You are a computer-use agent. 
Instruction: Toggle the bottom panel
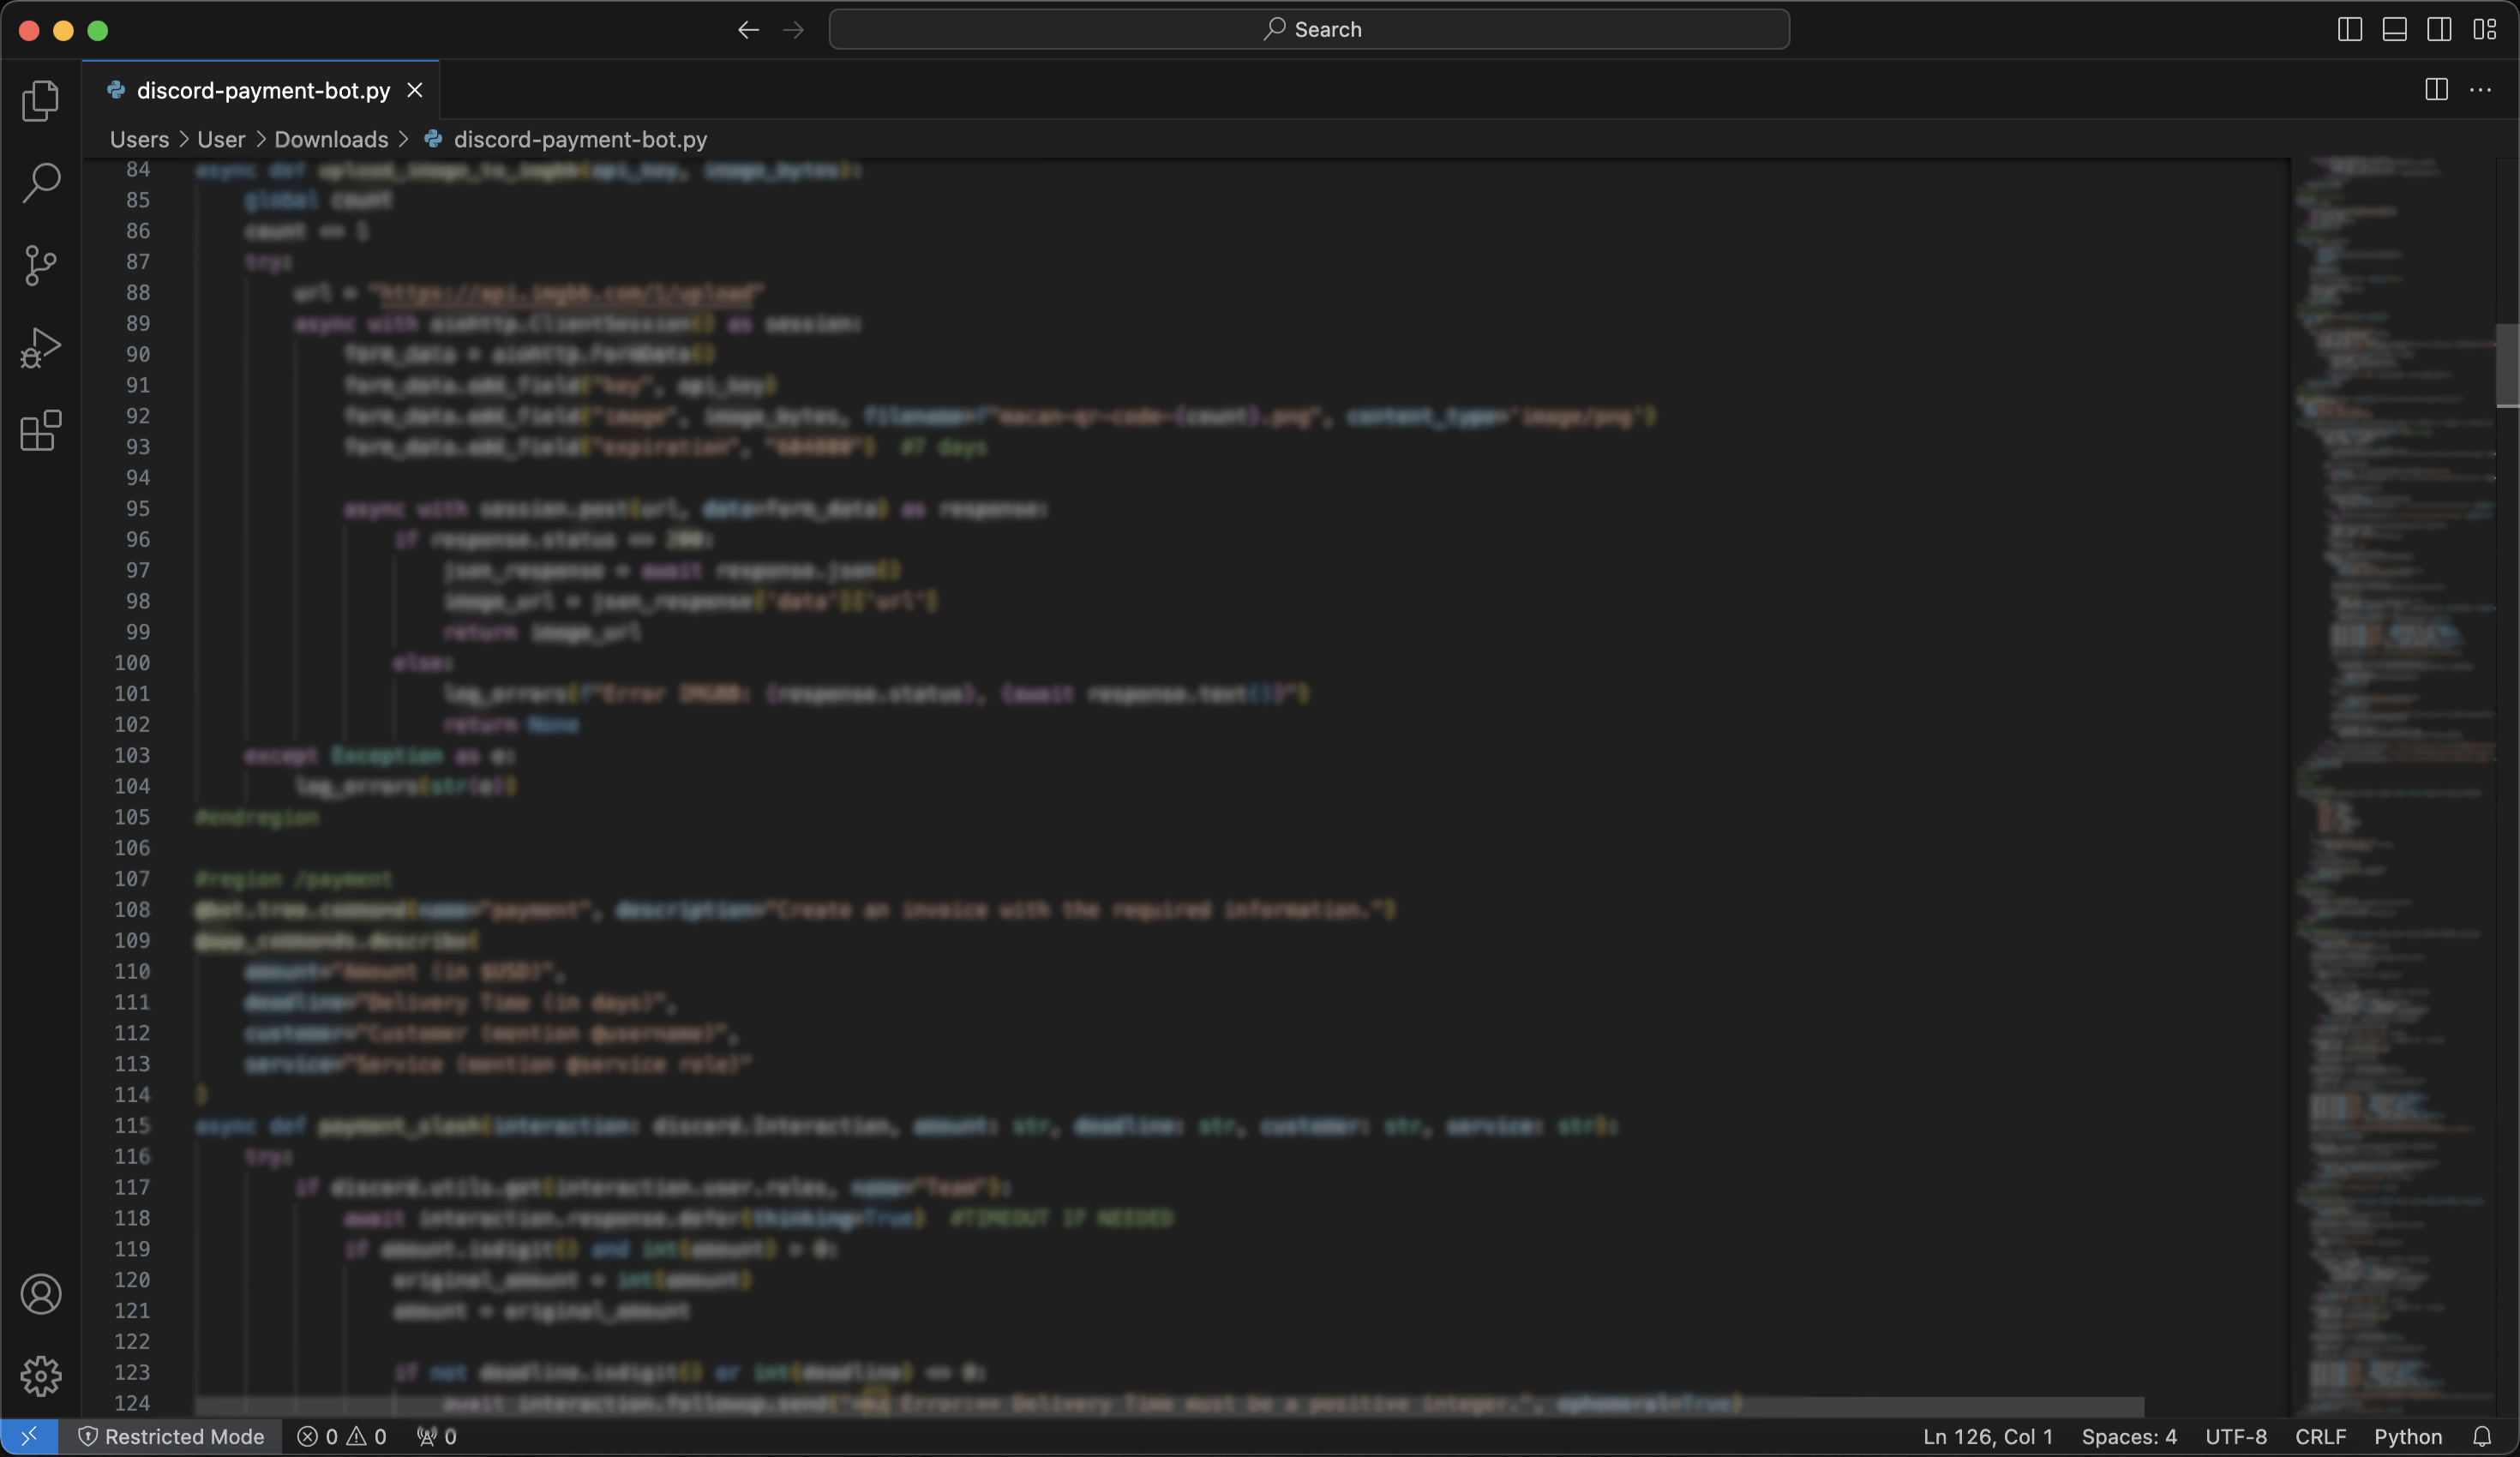2394,30
